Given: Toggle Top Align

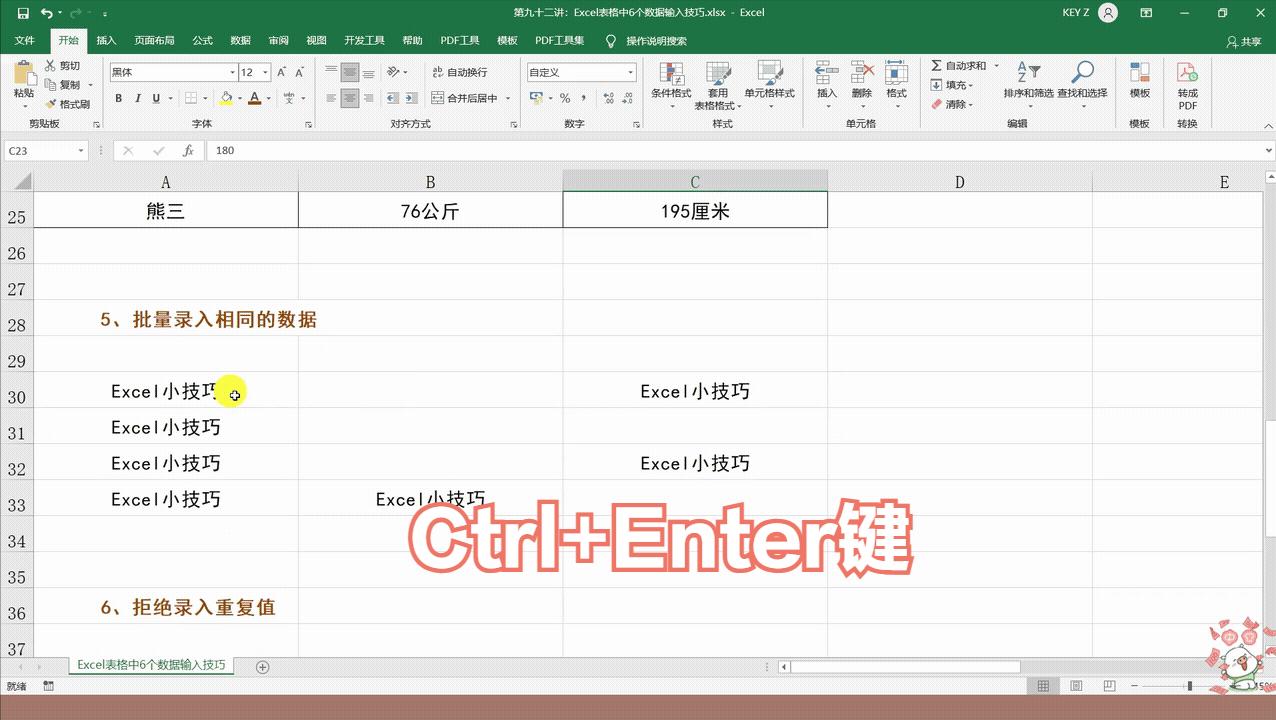Looking at the screenshot, I should (331, 72).
